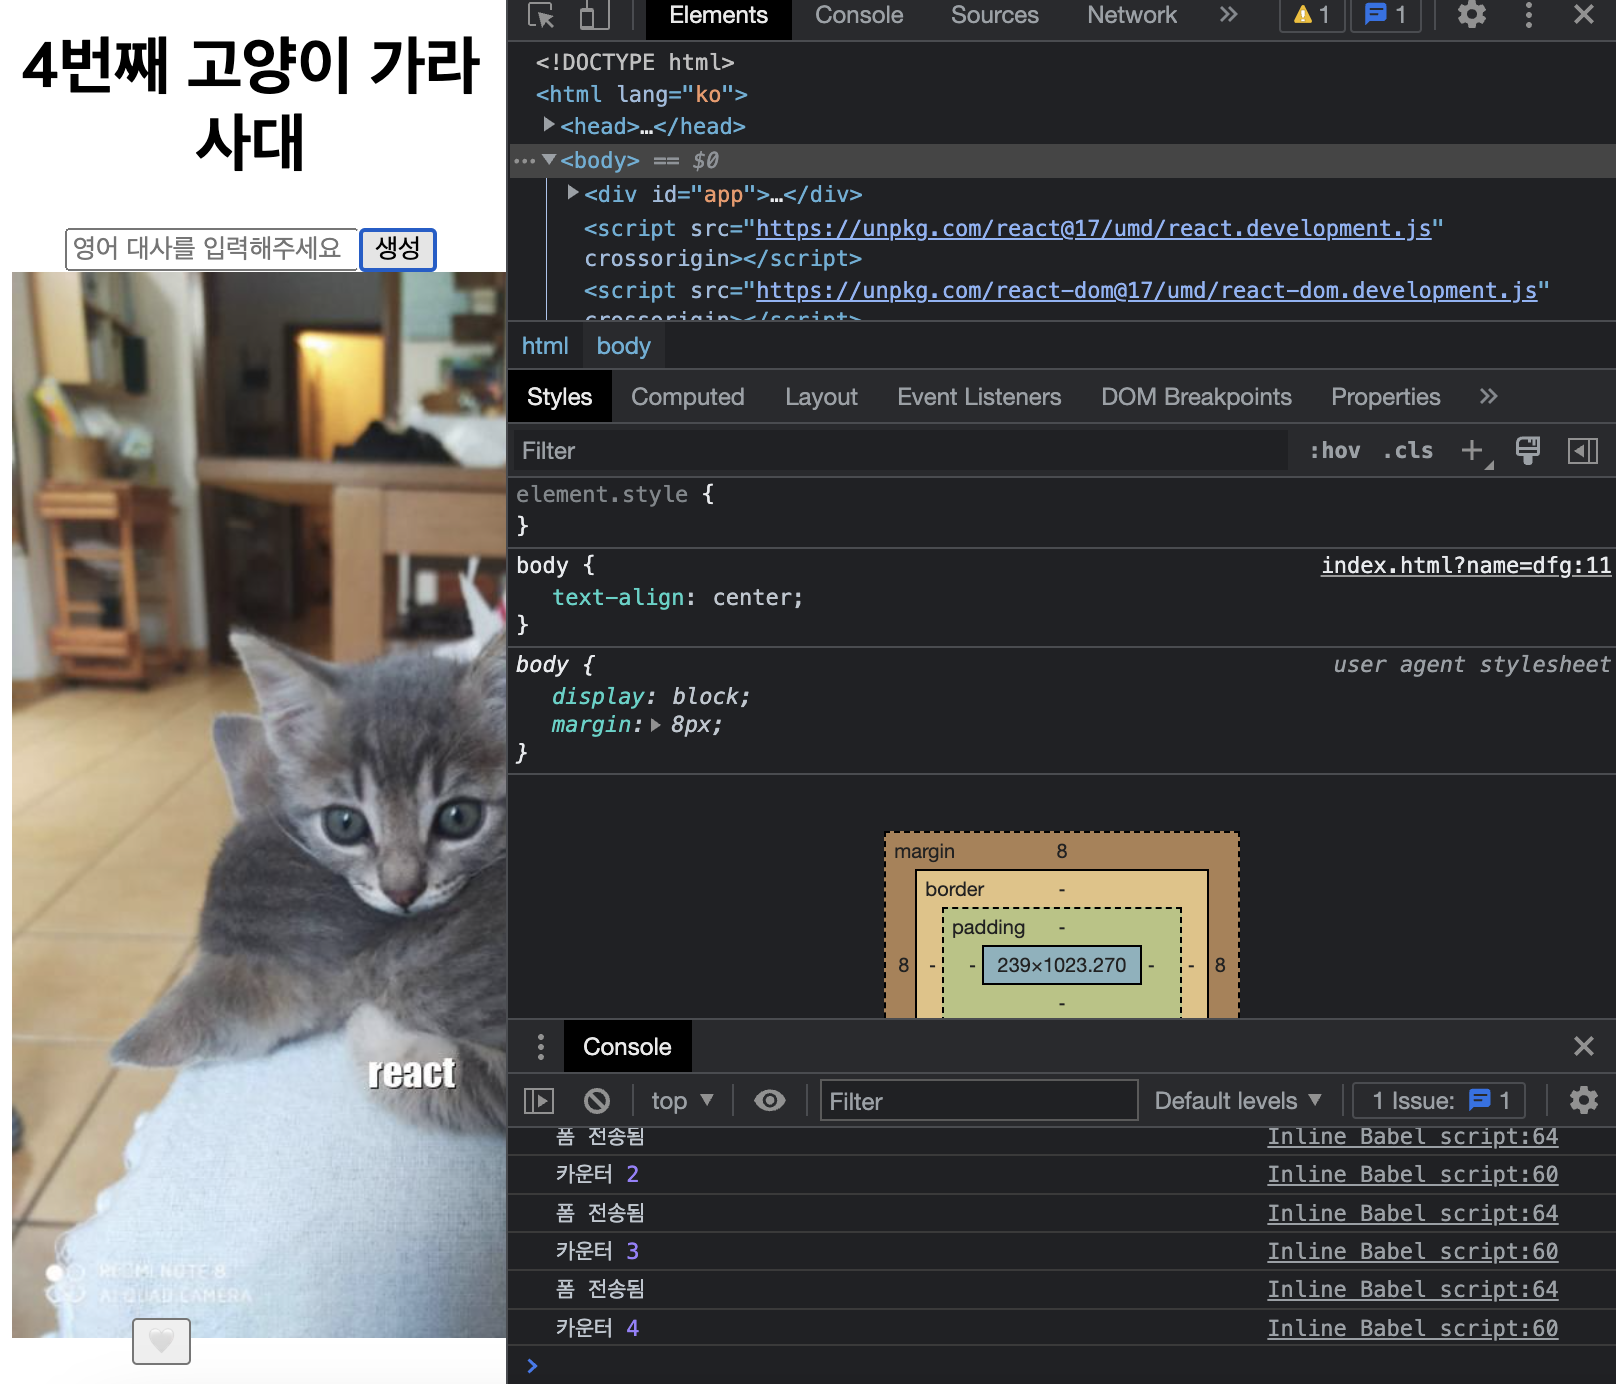Screen dimensions: 1616x1384
Task: Collapse the body element node
Action: 548,160
